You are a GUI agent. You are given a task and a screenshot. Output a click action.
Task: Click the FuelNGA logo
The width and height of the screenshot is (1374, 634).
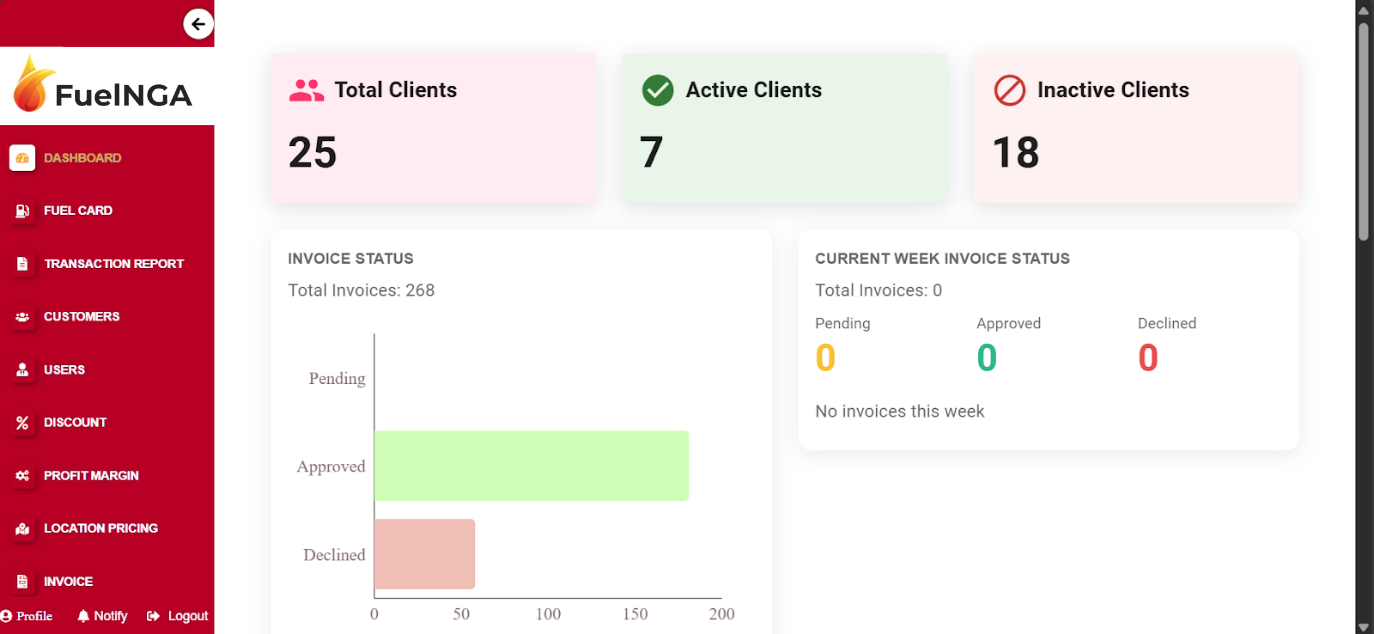pyautogui.click(x=103, y=86)
